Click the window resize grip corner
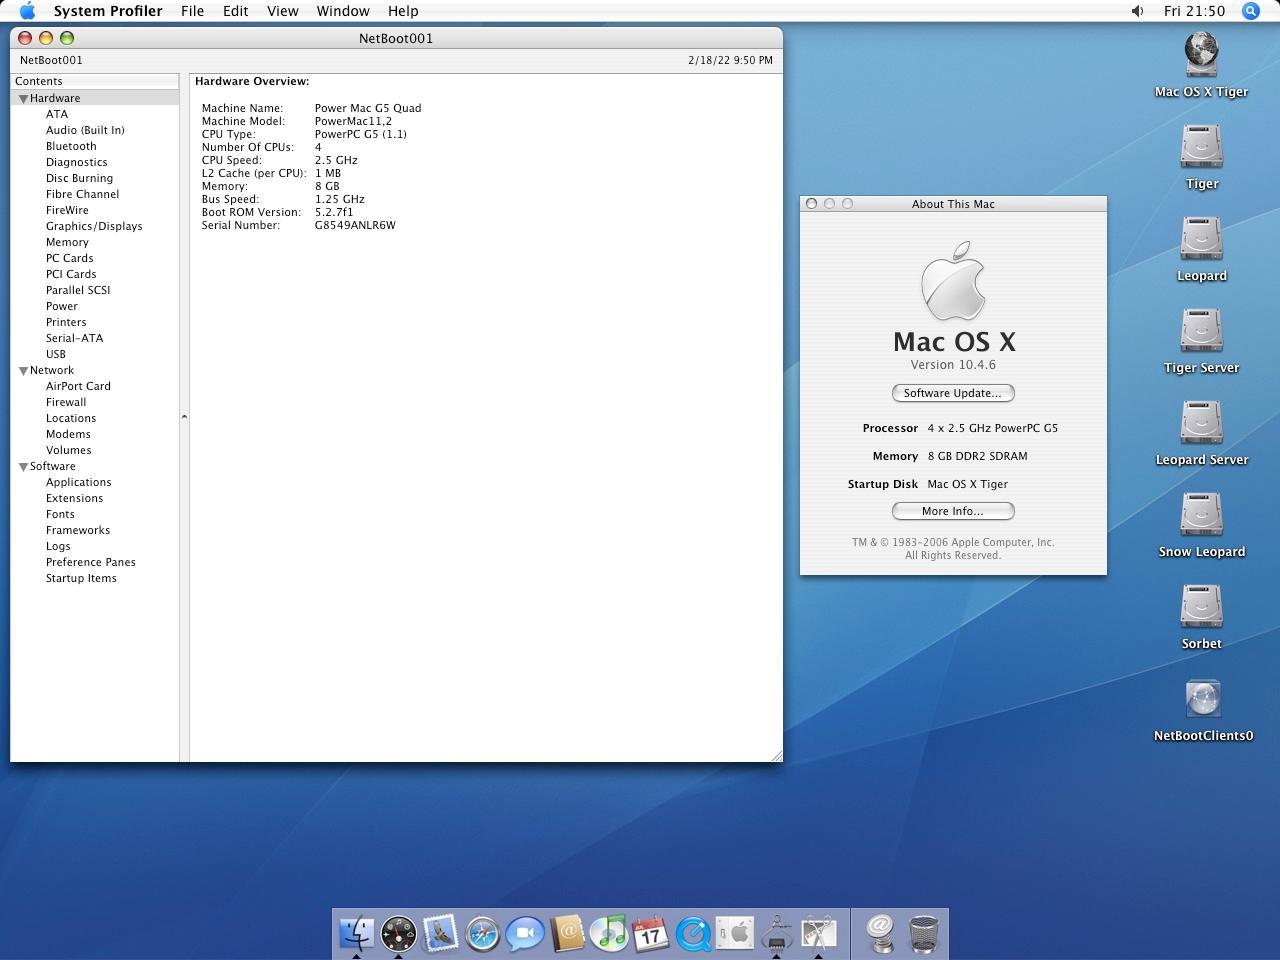The image size is (1280, 960). (x=776, y=755)
